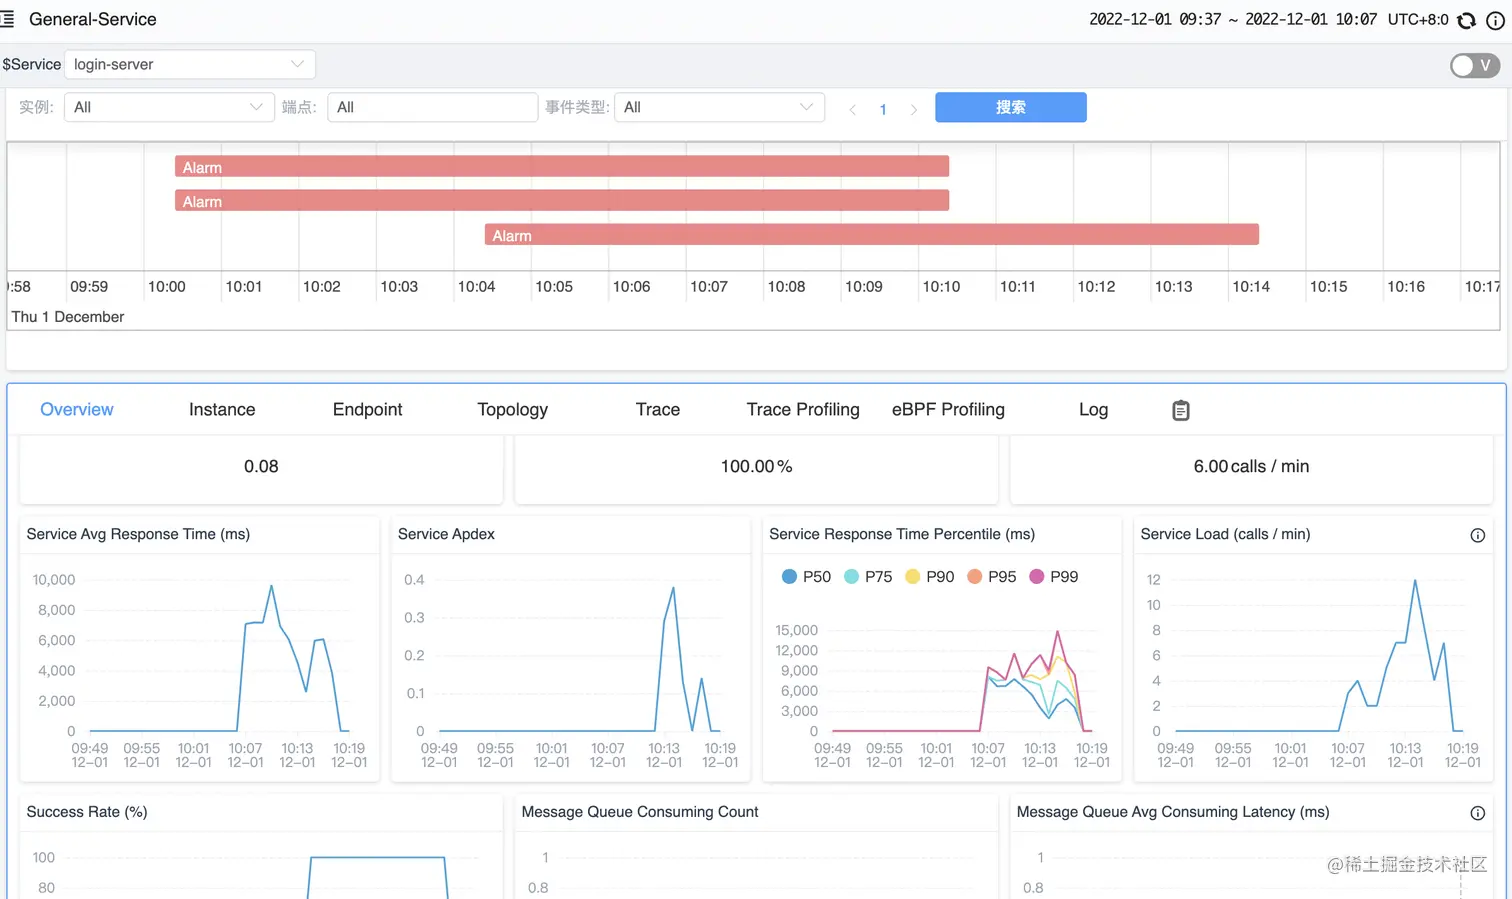The height and width of the screenshot is (899, 1512).
Task: Switch to the Trace Profiling tab
Action: [803, 409]
